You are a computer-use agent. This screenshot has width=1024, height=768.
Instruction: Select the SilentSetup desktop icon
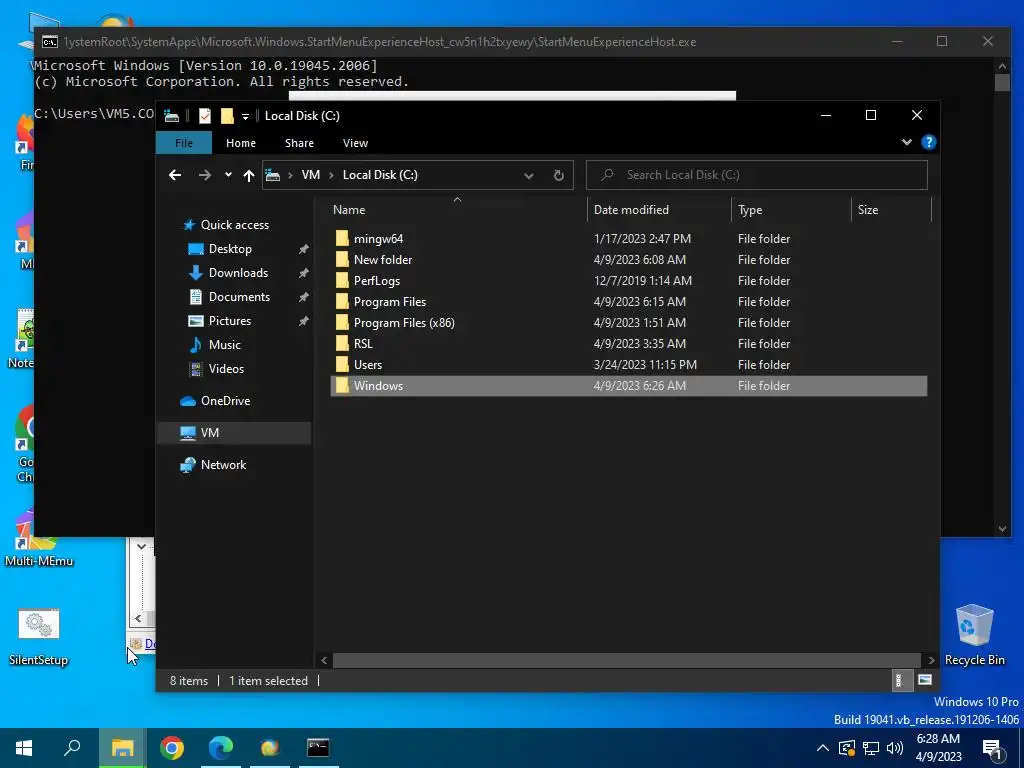(x=39, y=636)
